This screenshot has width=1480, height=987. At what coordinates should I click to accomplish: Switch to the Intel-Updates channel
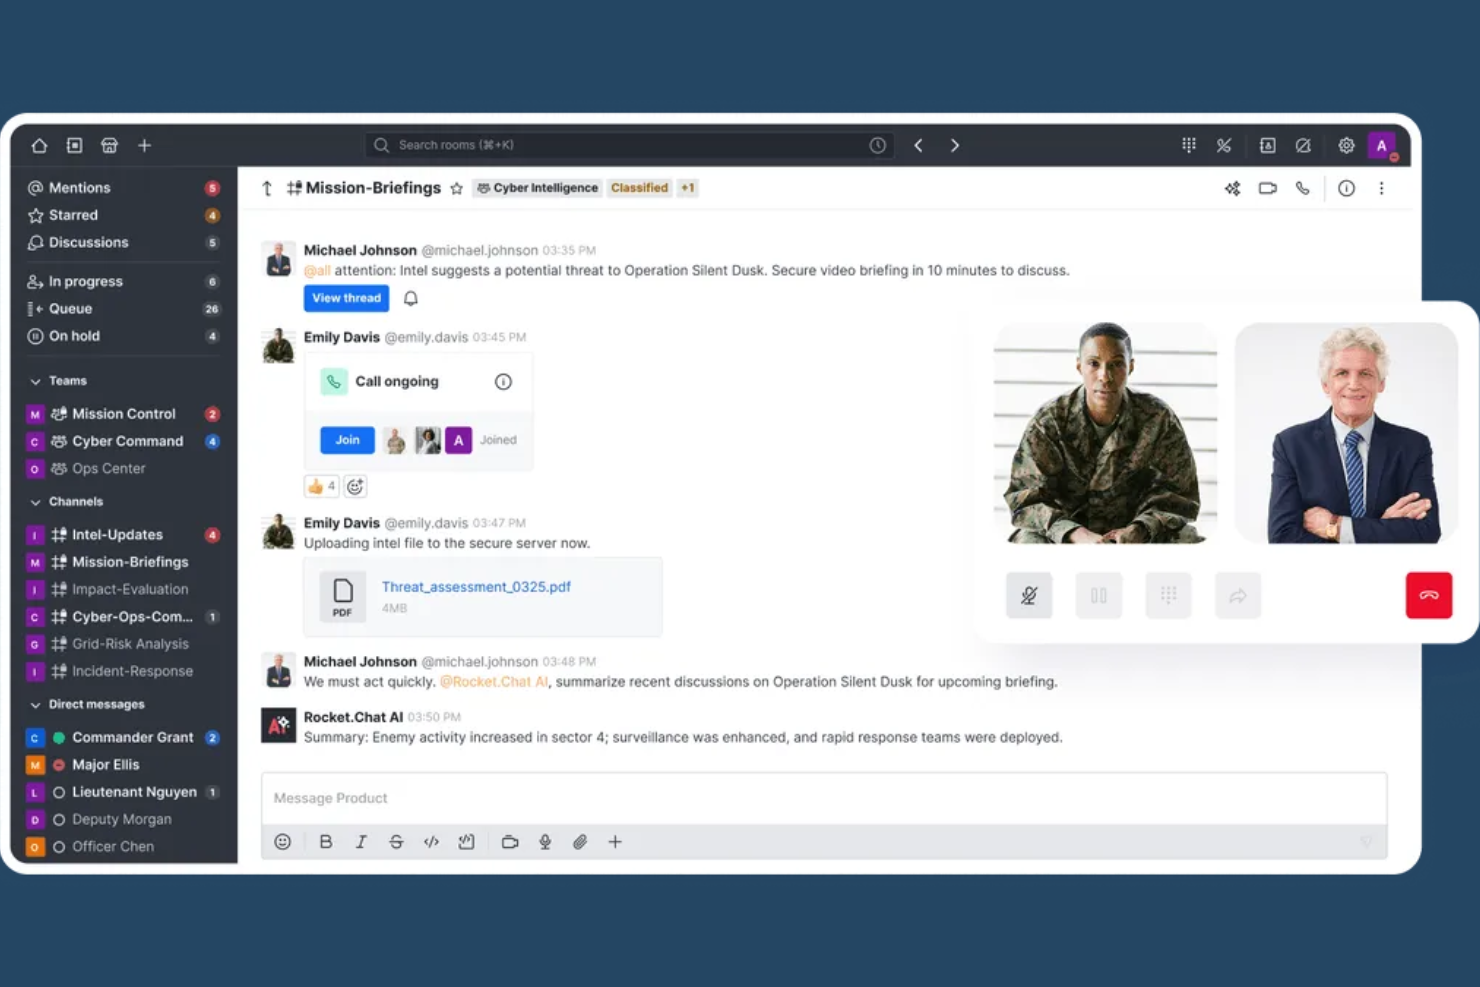click(x=117, y=534)
